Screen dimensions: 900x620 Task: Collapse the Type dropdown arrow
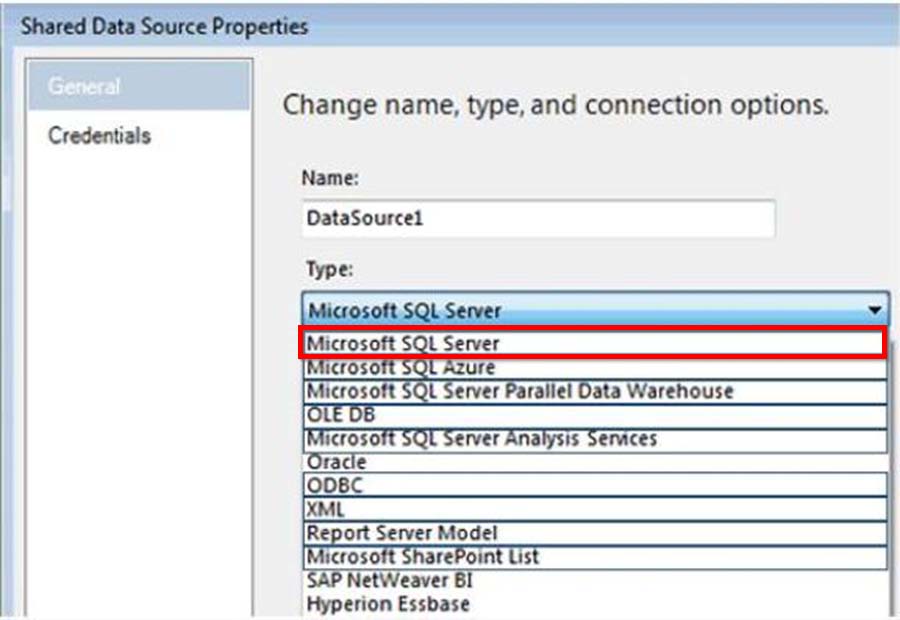(874, 310)
